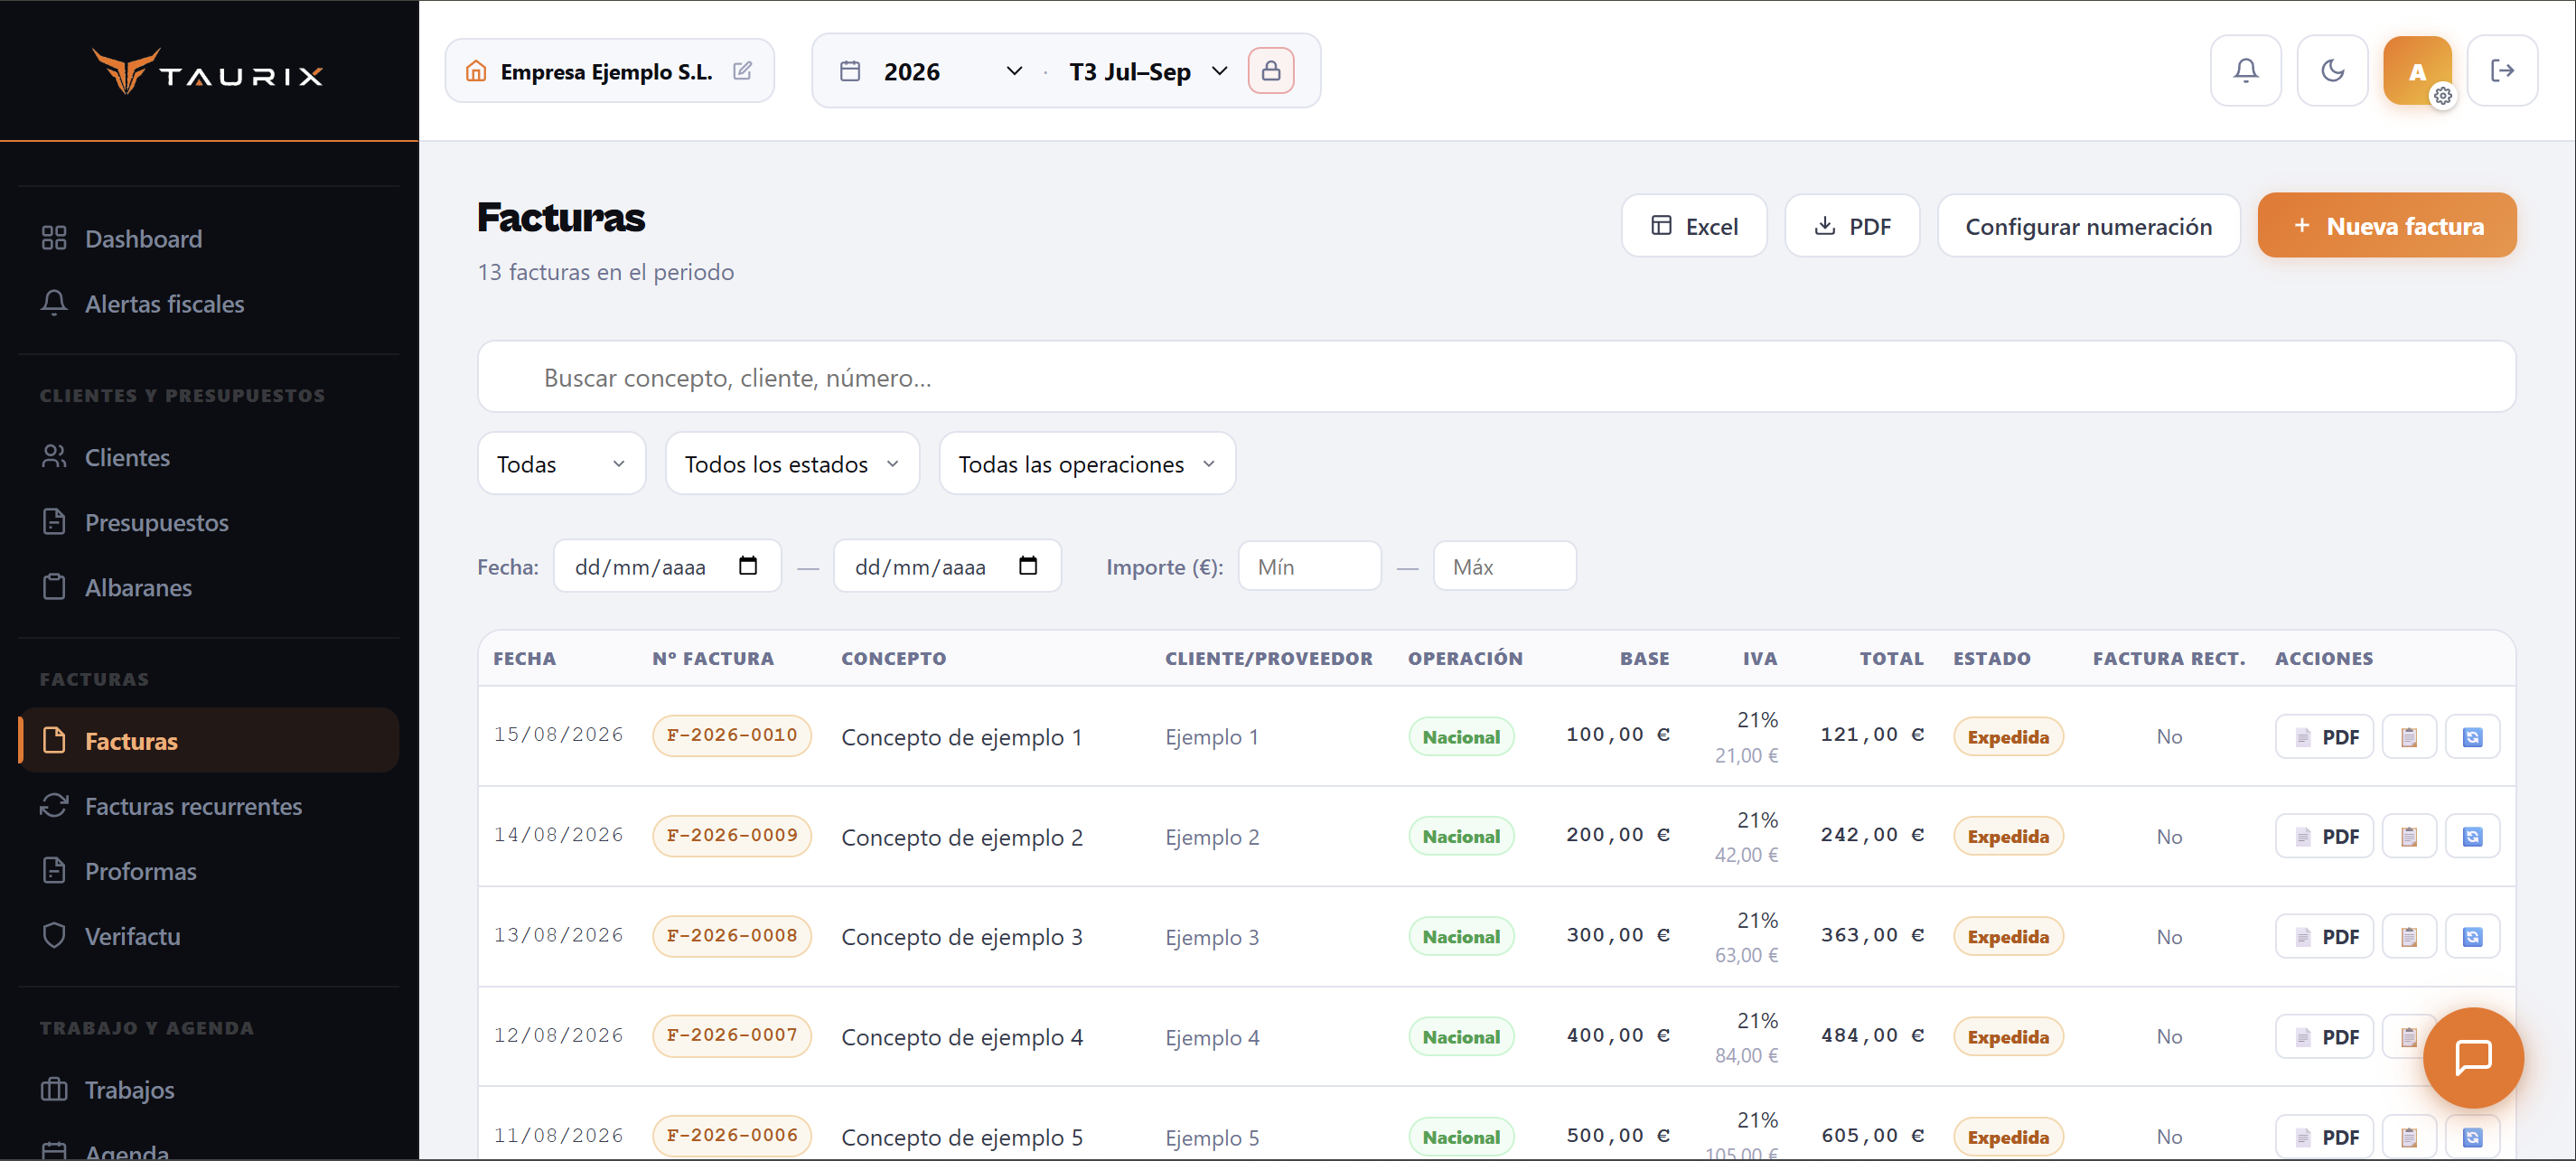Screen dimensions: 2576x1161
Task: Create a Nueva factura
Action: [2387, 226]
